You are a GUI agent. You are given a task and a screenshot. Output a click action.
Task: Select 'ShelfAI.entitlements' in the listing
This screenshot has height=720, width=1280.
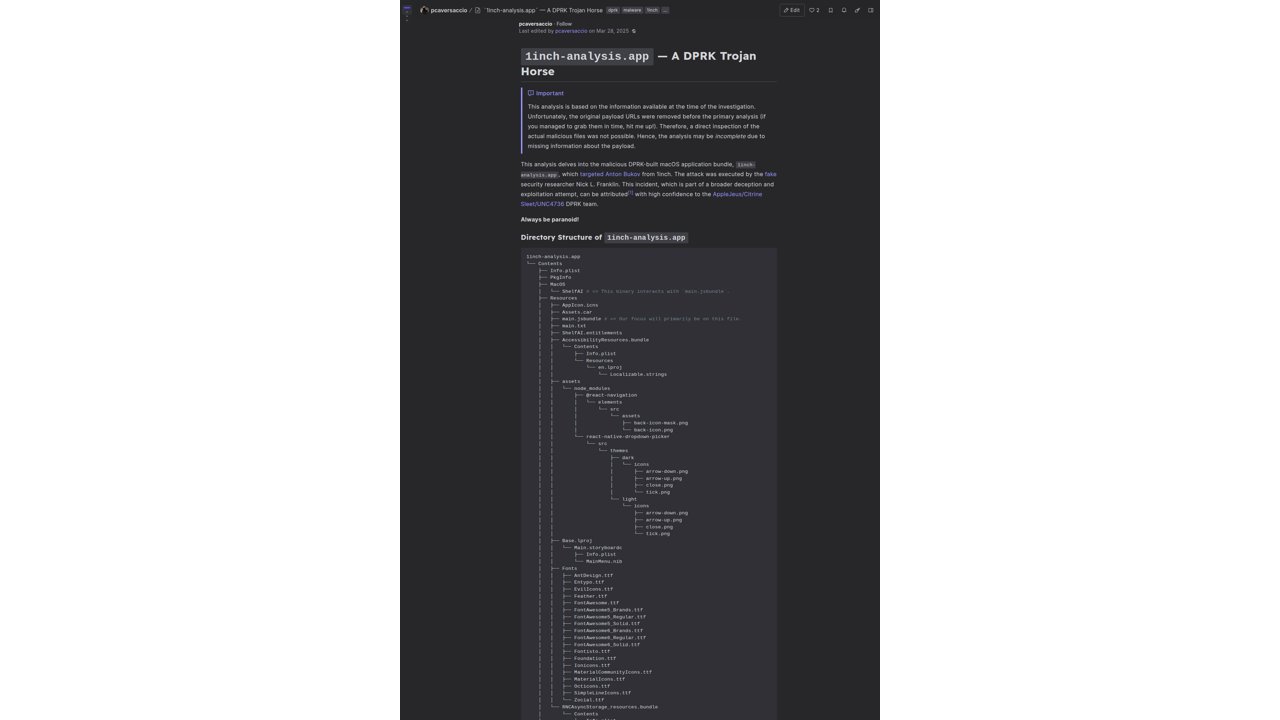click(592, 333)
